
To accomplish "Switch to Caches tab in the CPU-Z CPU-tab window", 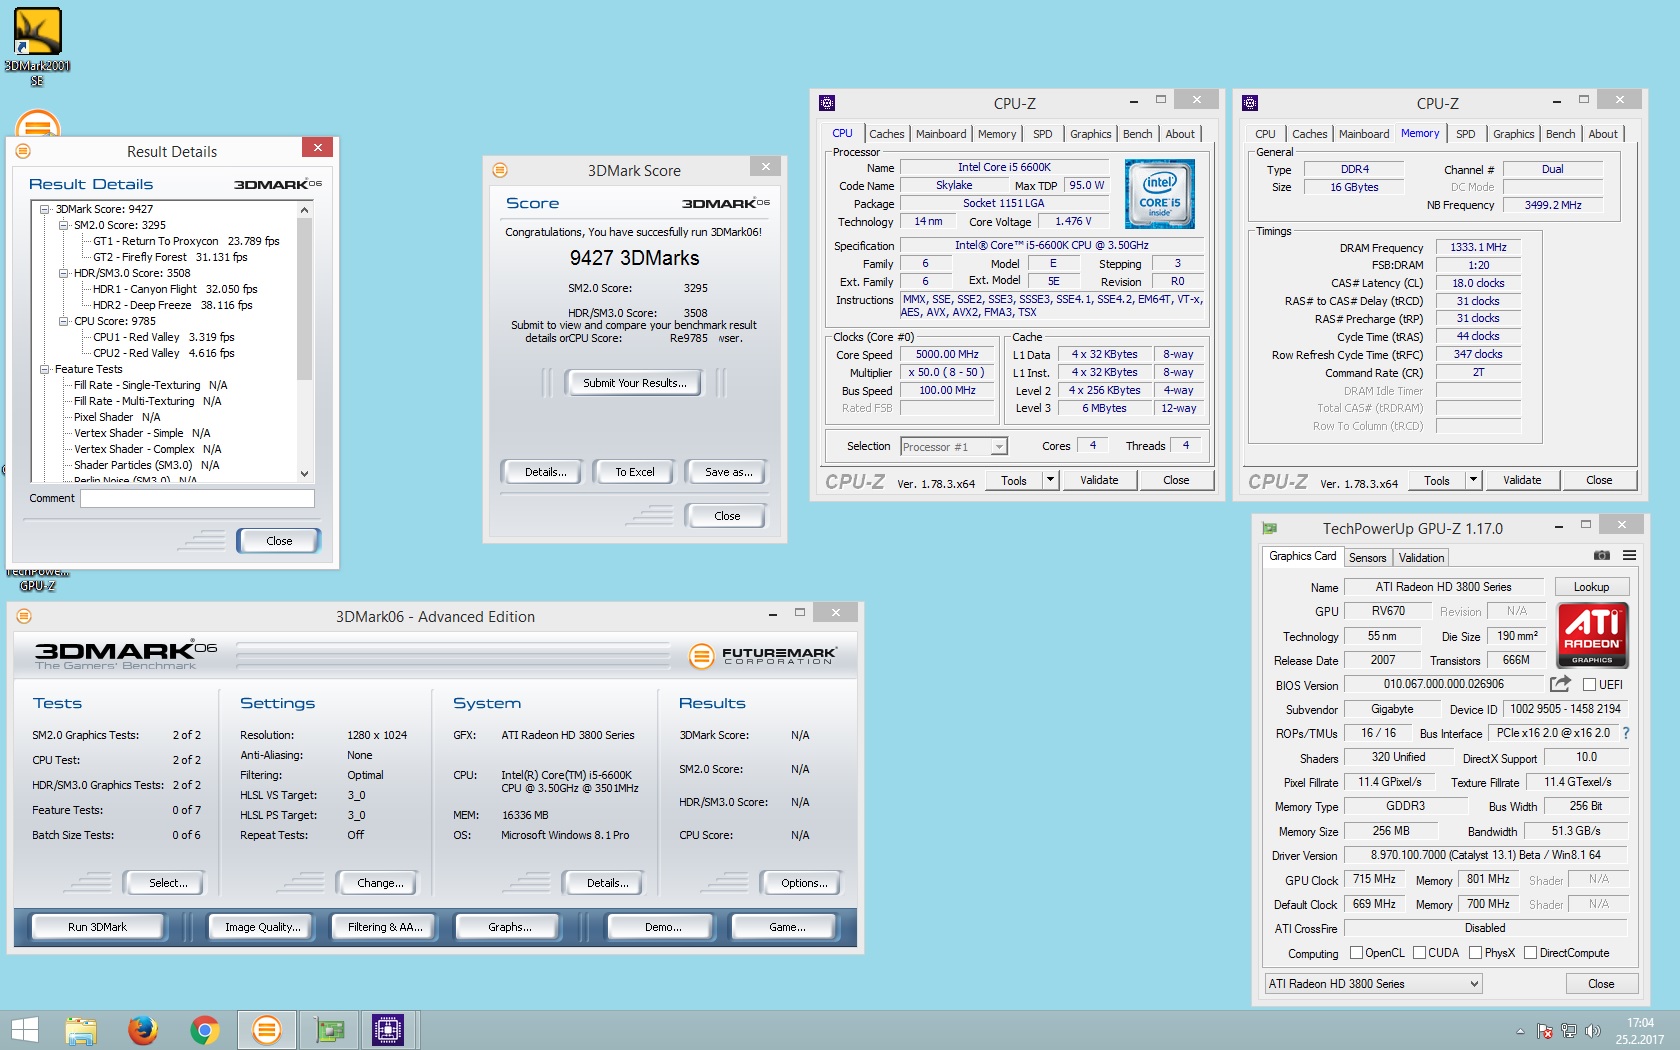I will pyautogui.click(x=886, y=134).
